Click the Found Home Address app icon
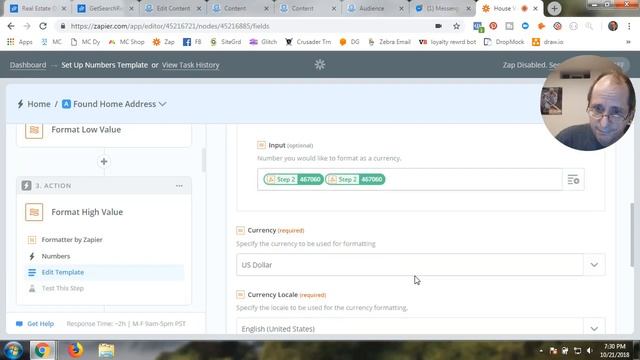 66,104
